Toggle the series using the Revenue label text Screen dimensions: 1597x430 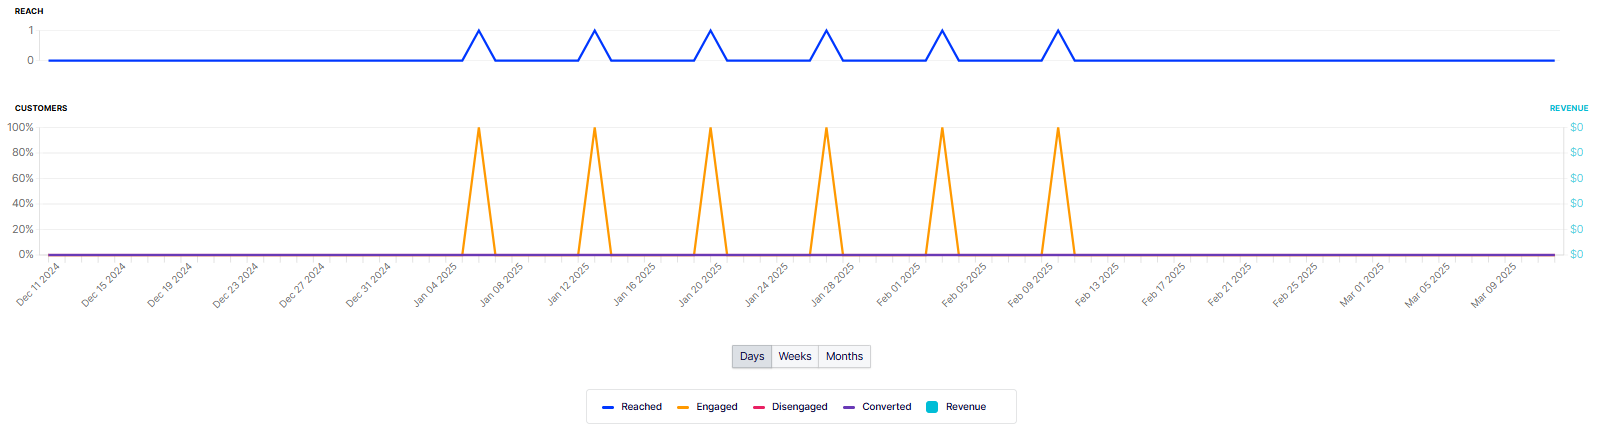[965, 407]
